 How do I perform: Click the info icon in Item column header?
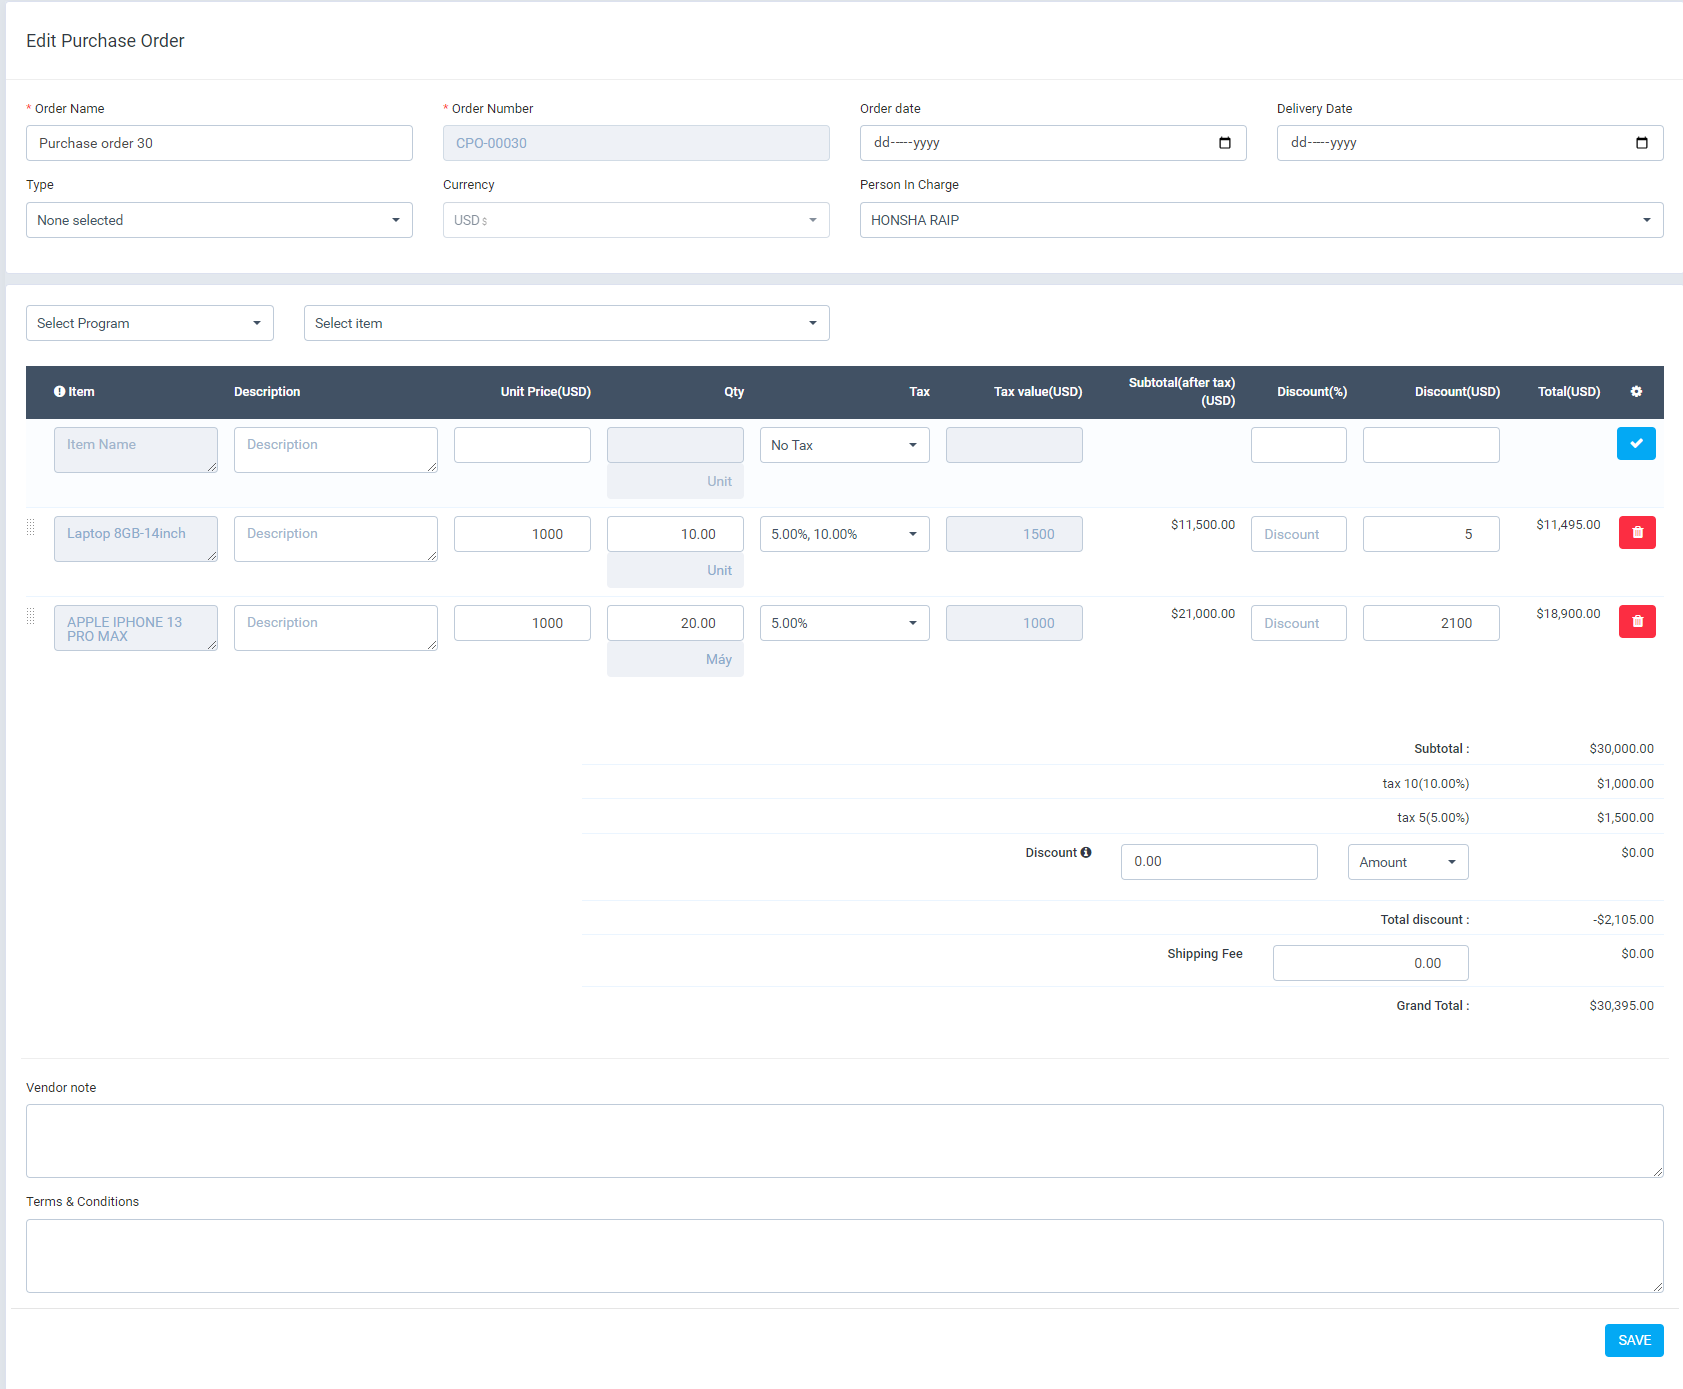(x=59, y=392)
